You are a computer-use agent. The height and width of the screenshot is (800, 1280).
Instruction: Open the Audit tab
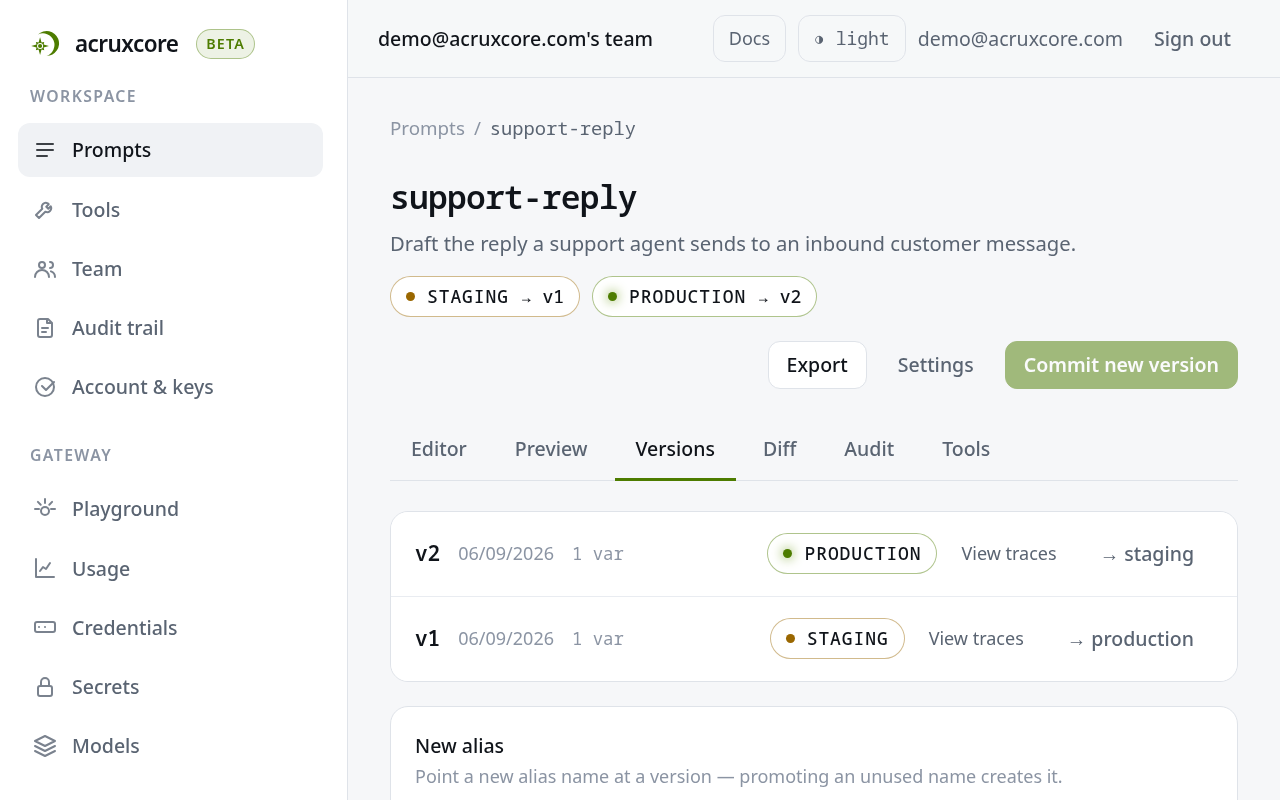[869, 449]
